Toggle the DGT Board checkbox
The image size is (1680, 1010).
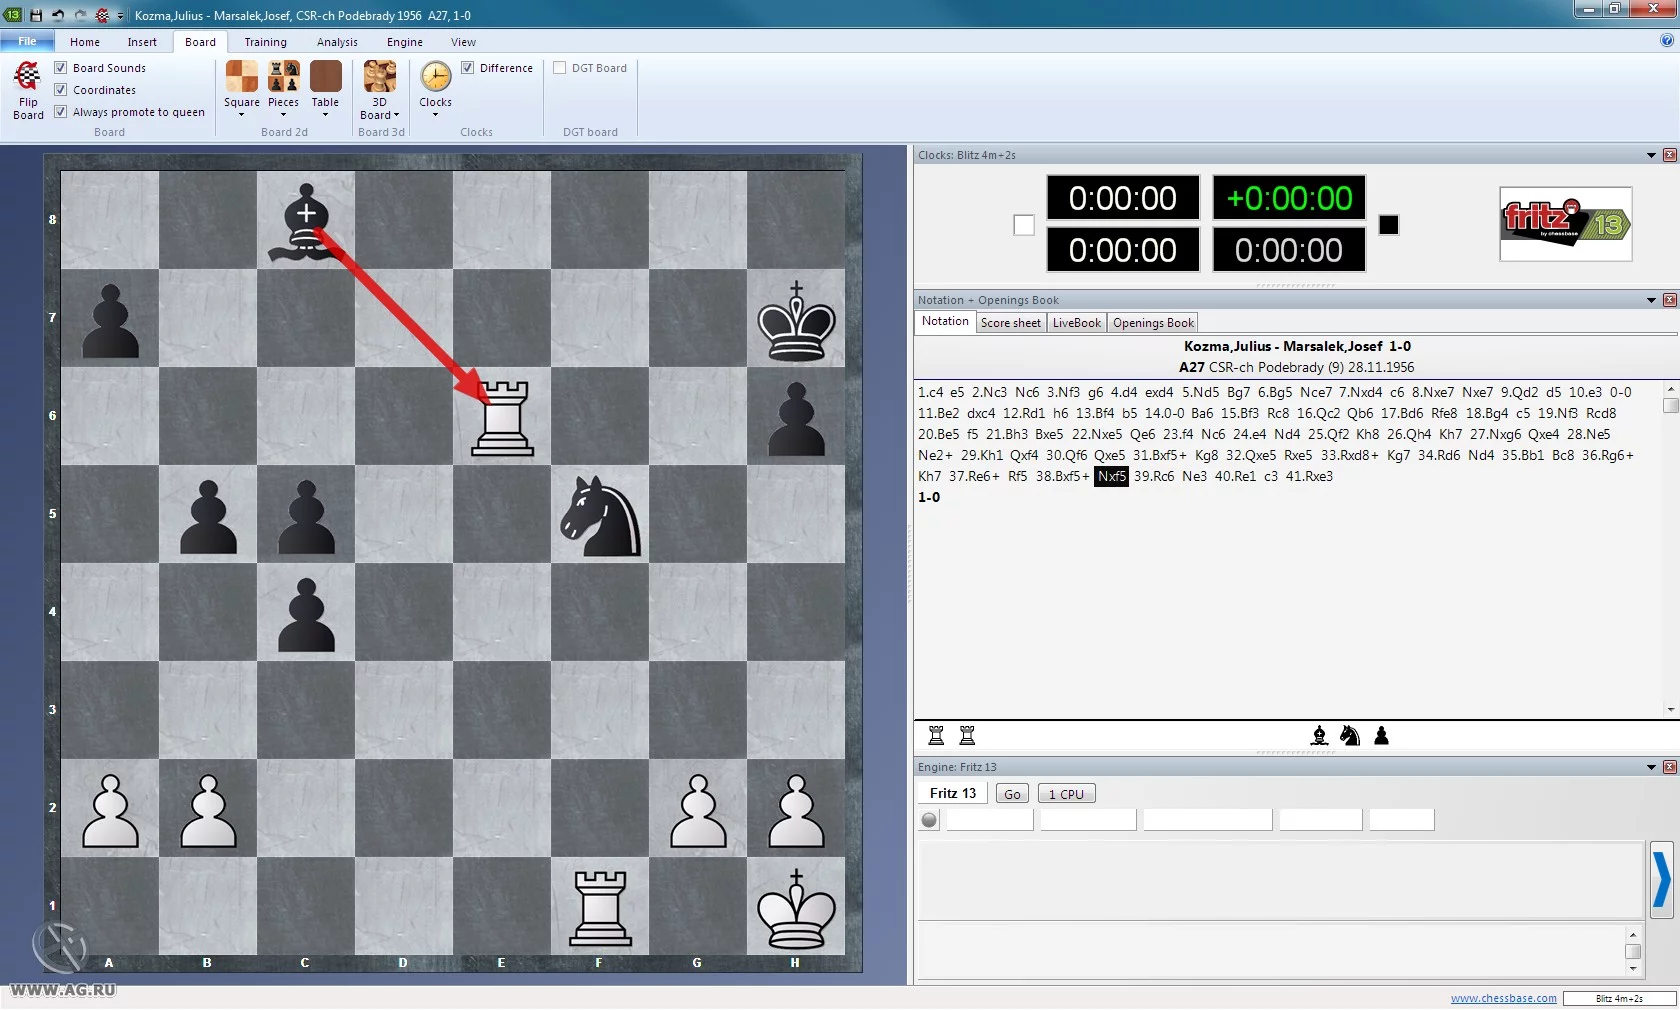click(x=560, y=68)
